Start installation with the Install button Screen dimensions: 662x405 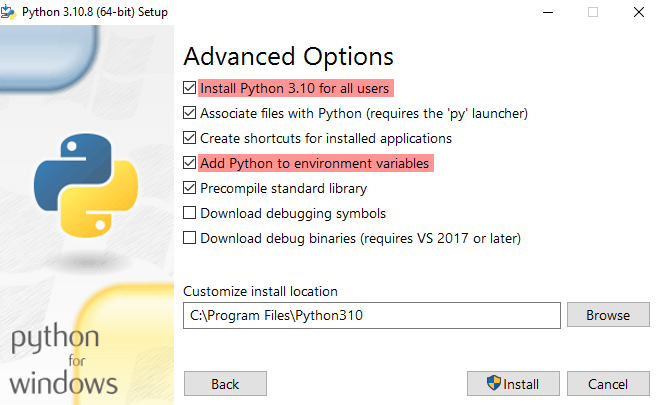(x=512, y=384)
